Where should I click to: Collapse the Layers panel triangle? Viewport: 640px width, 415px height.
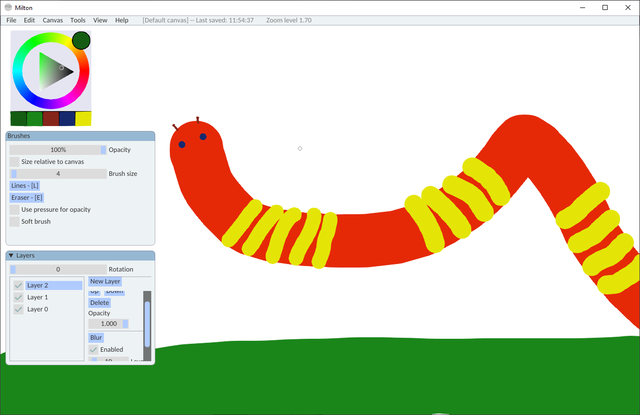(11, 256)
